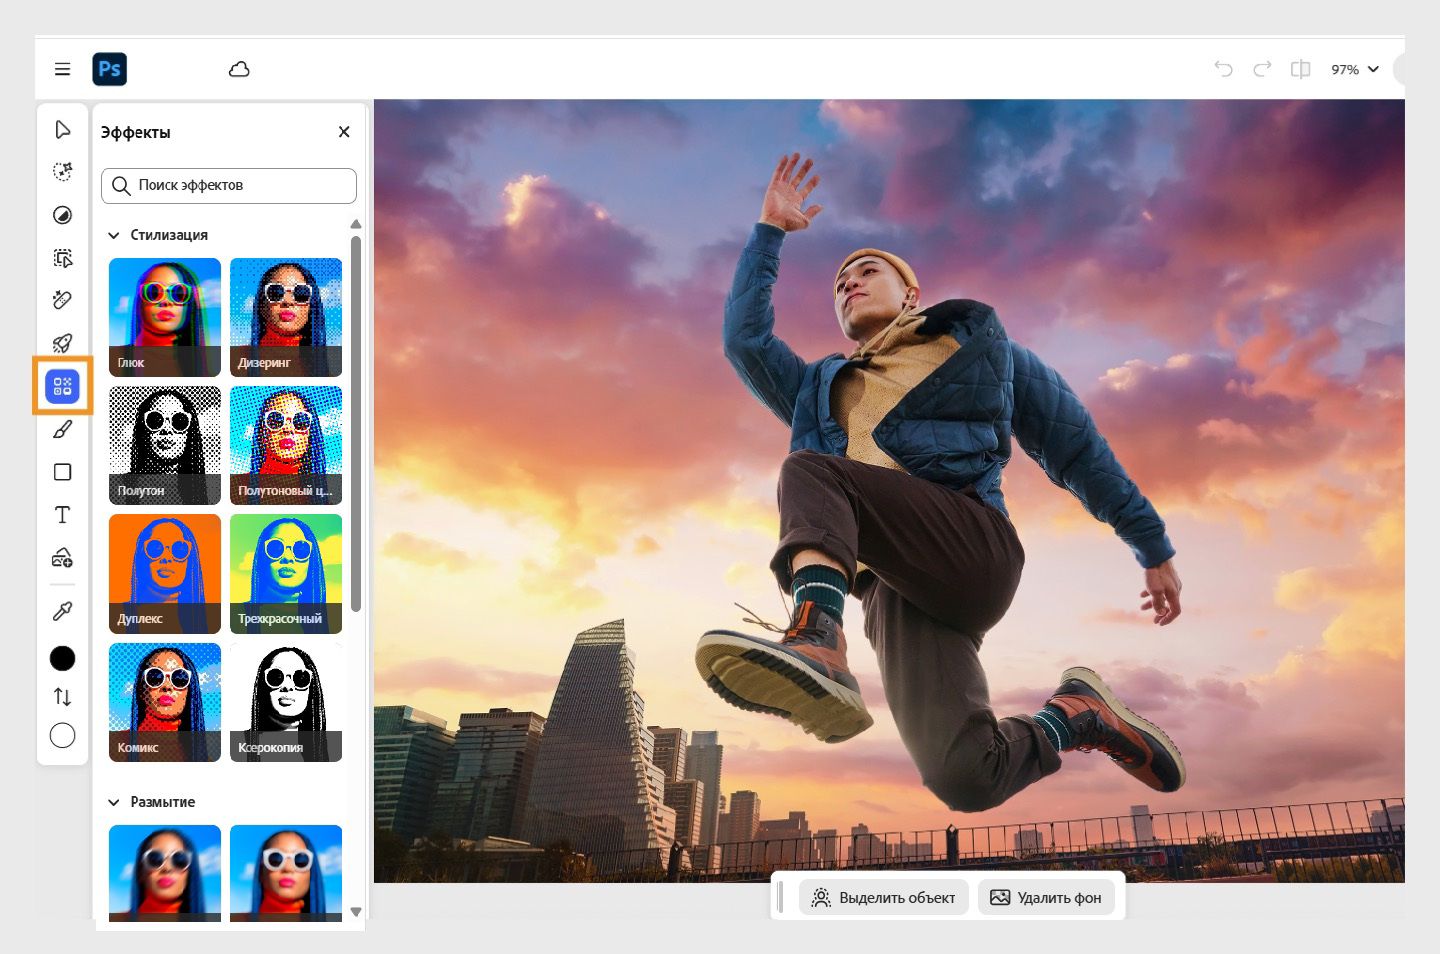Viewport: 1440px width, 954px height.
Task: Apply the Полутон effect
Action: (x=165, y=445)
